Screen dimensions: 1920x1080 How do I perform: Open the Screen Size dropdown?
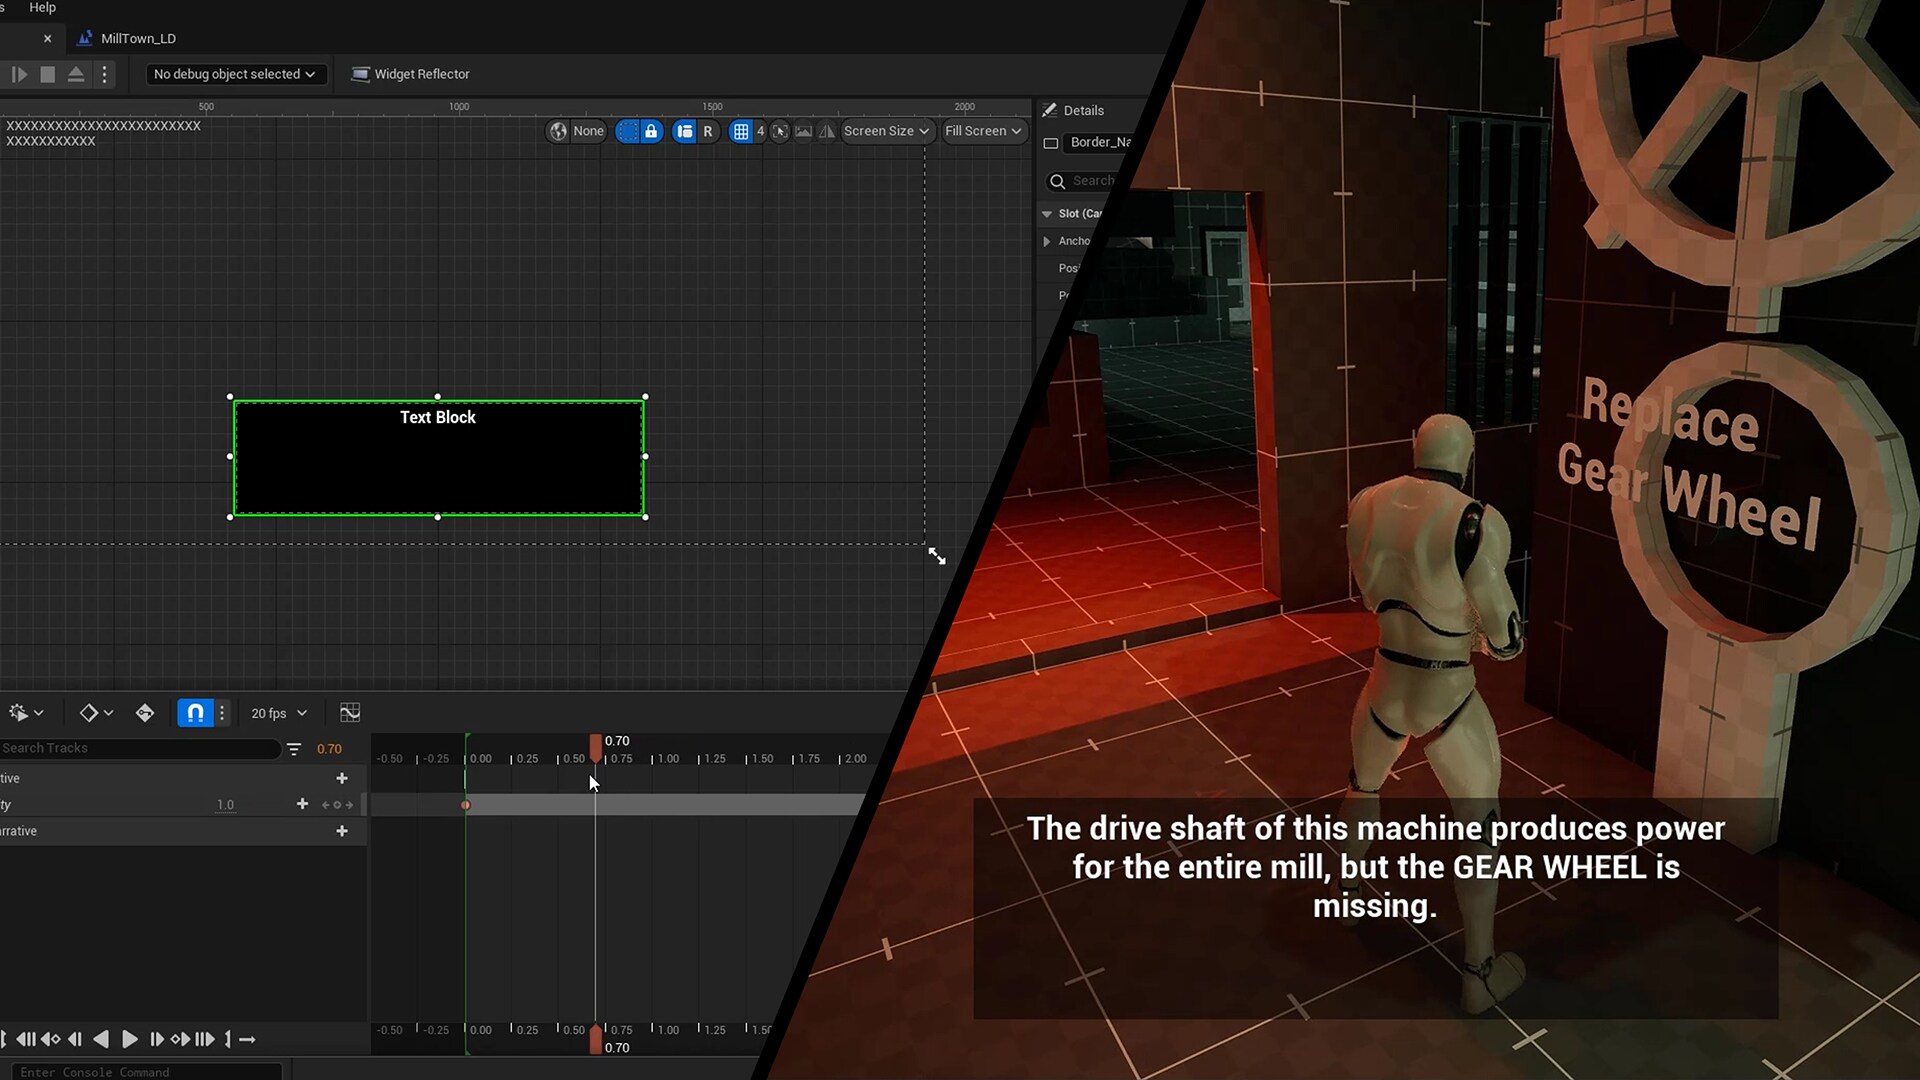pos(886,131)
